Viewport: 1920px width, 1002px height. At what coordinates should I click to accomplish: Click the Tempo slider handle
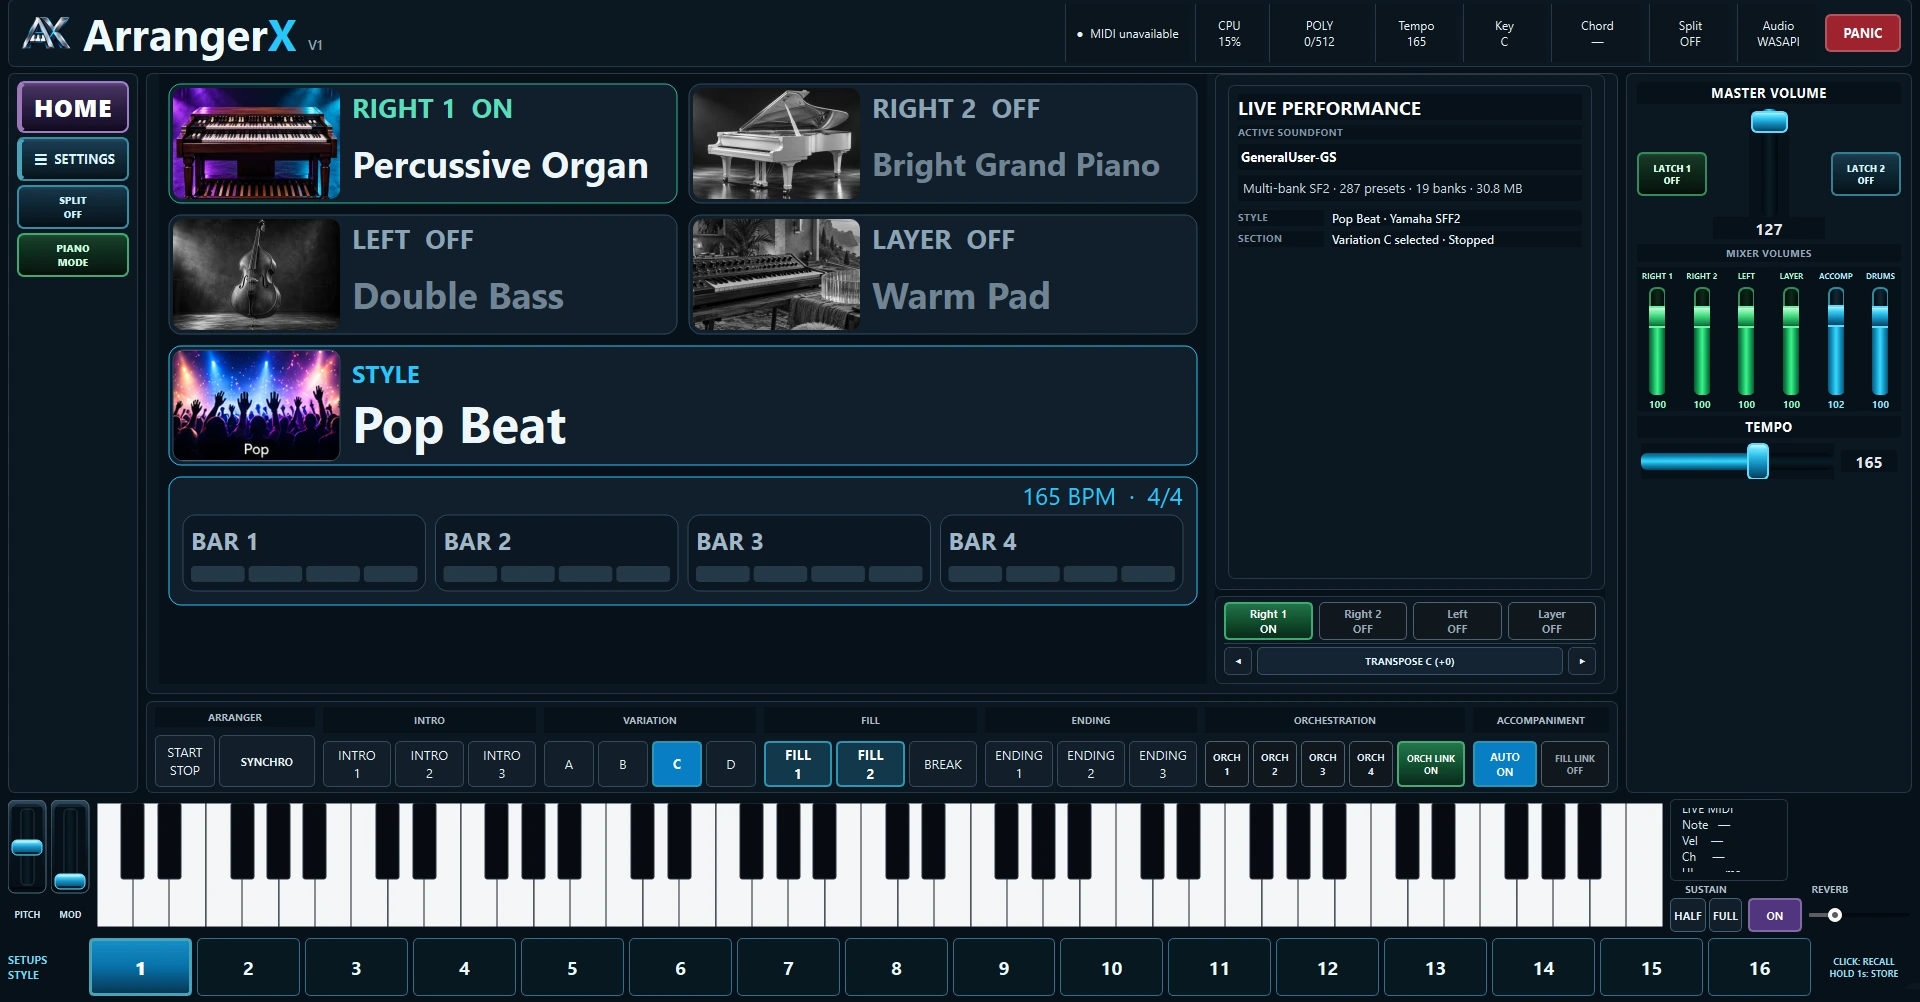tap(1758, 462)
